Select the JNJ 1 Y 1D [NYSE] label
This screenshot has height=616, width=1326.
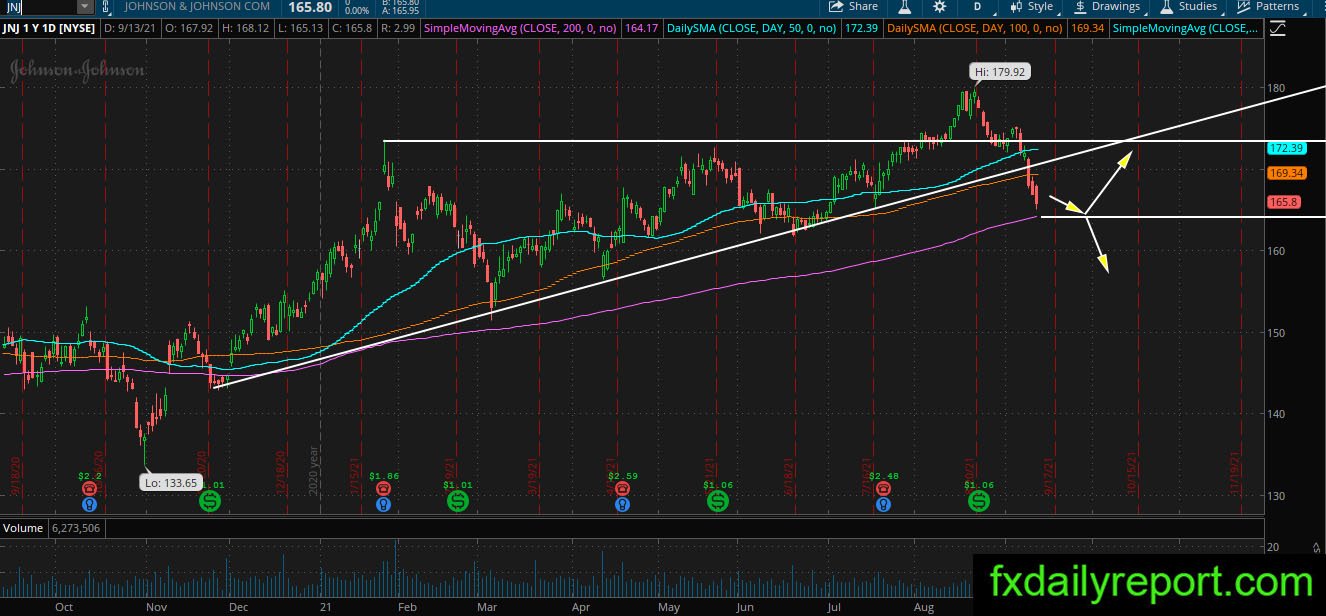pos(48,29)
